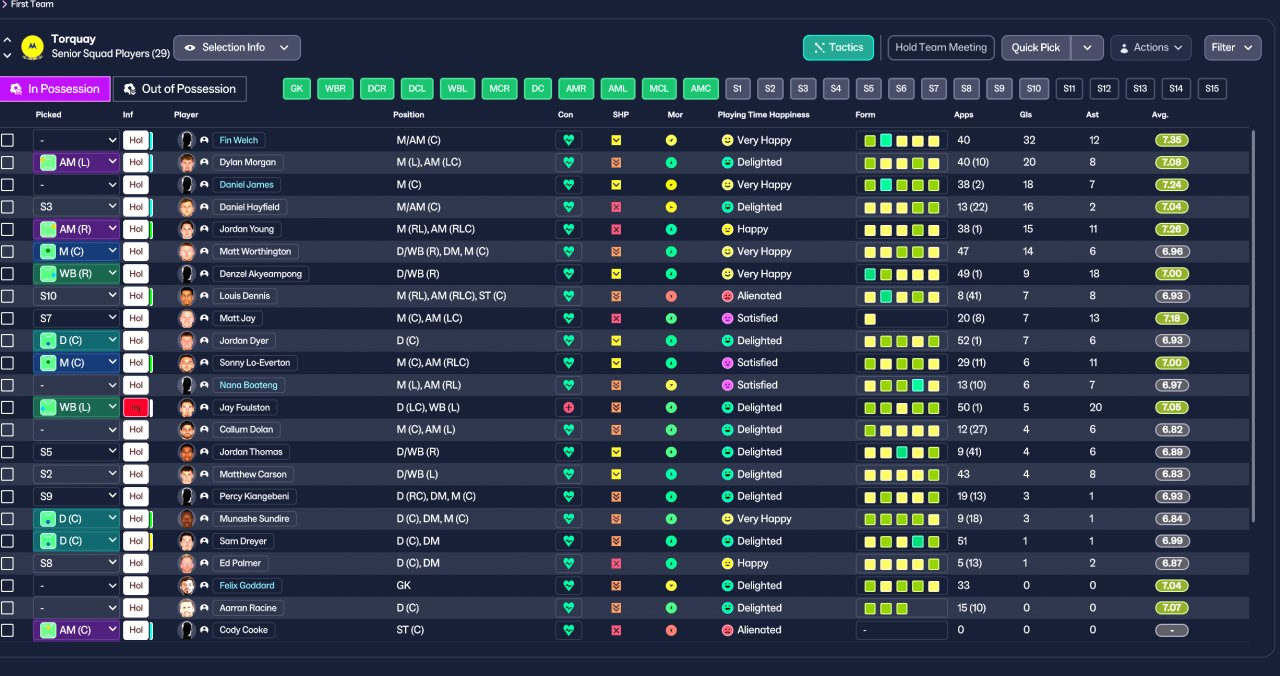1280x676 pixels.
Task: Click the Quick Pick button
Action: 1036,47
